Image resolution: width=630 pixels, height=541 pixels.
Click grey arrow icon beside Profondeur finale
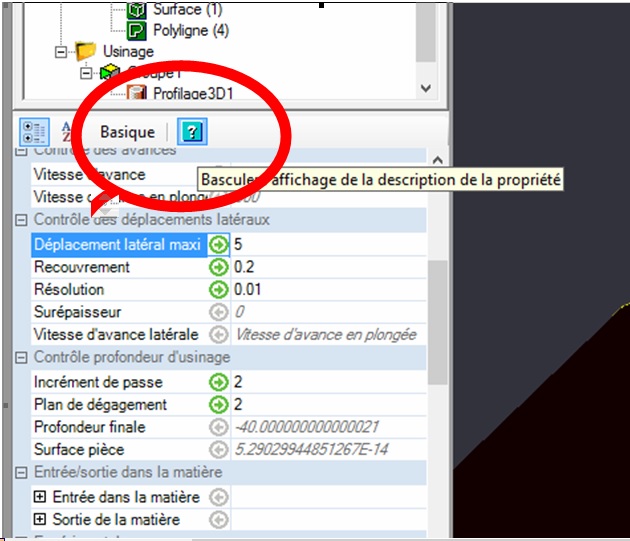coord(219,427)
